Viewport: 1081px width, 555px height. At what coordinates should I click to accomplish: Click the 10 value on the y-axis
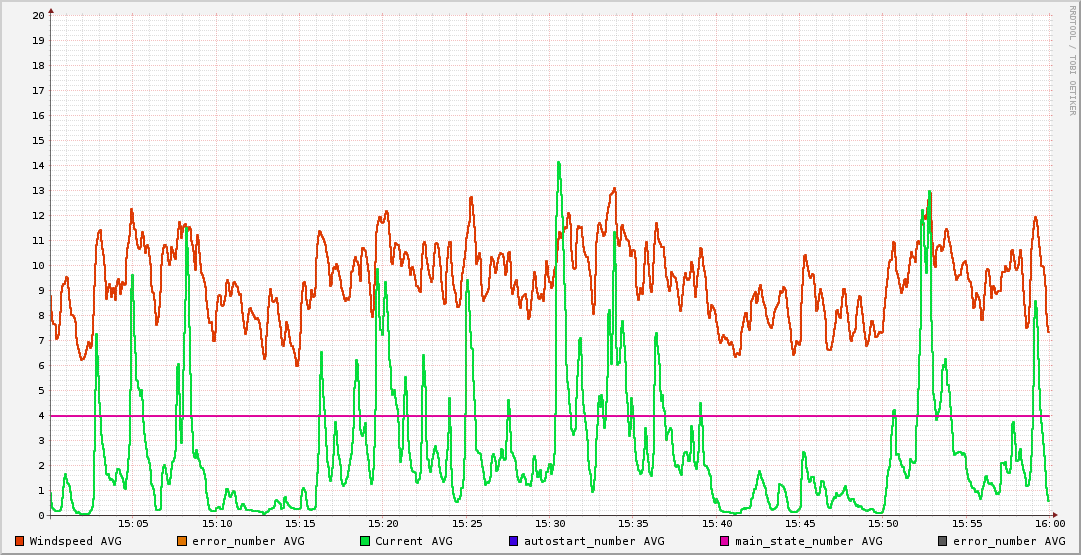click(38, 266)
